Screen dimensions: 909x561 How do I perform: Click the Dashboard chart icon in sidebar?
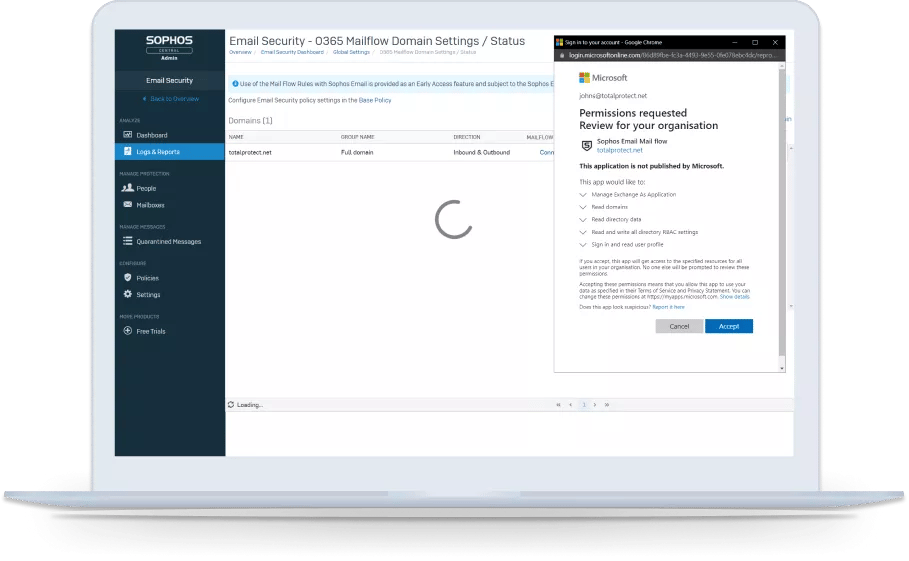click(x=128, y=134)
